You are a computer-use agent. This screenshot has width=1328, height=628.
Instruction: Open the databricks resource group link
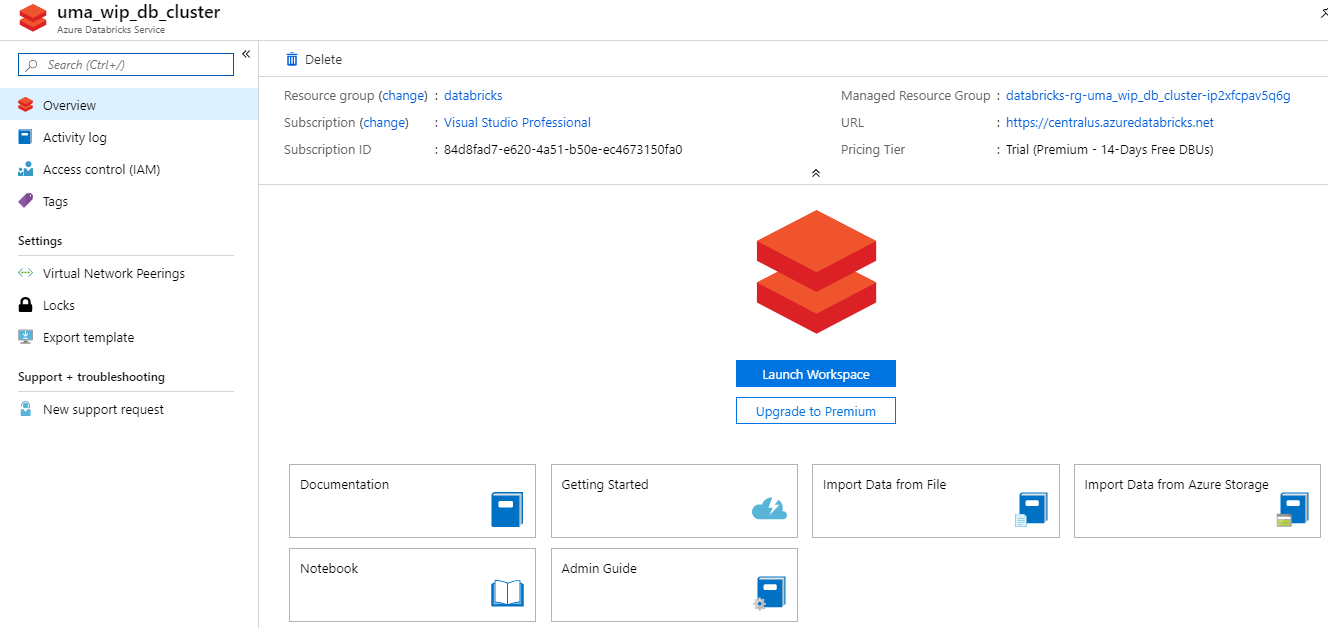coord(473,96)
